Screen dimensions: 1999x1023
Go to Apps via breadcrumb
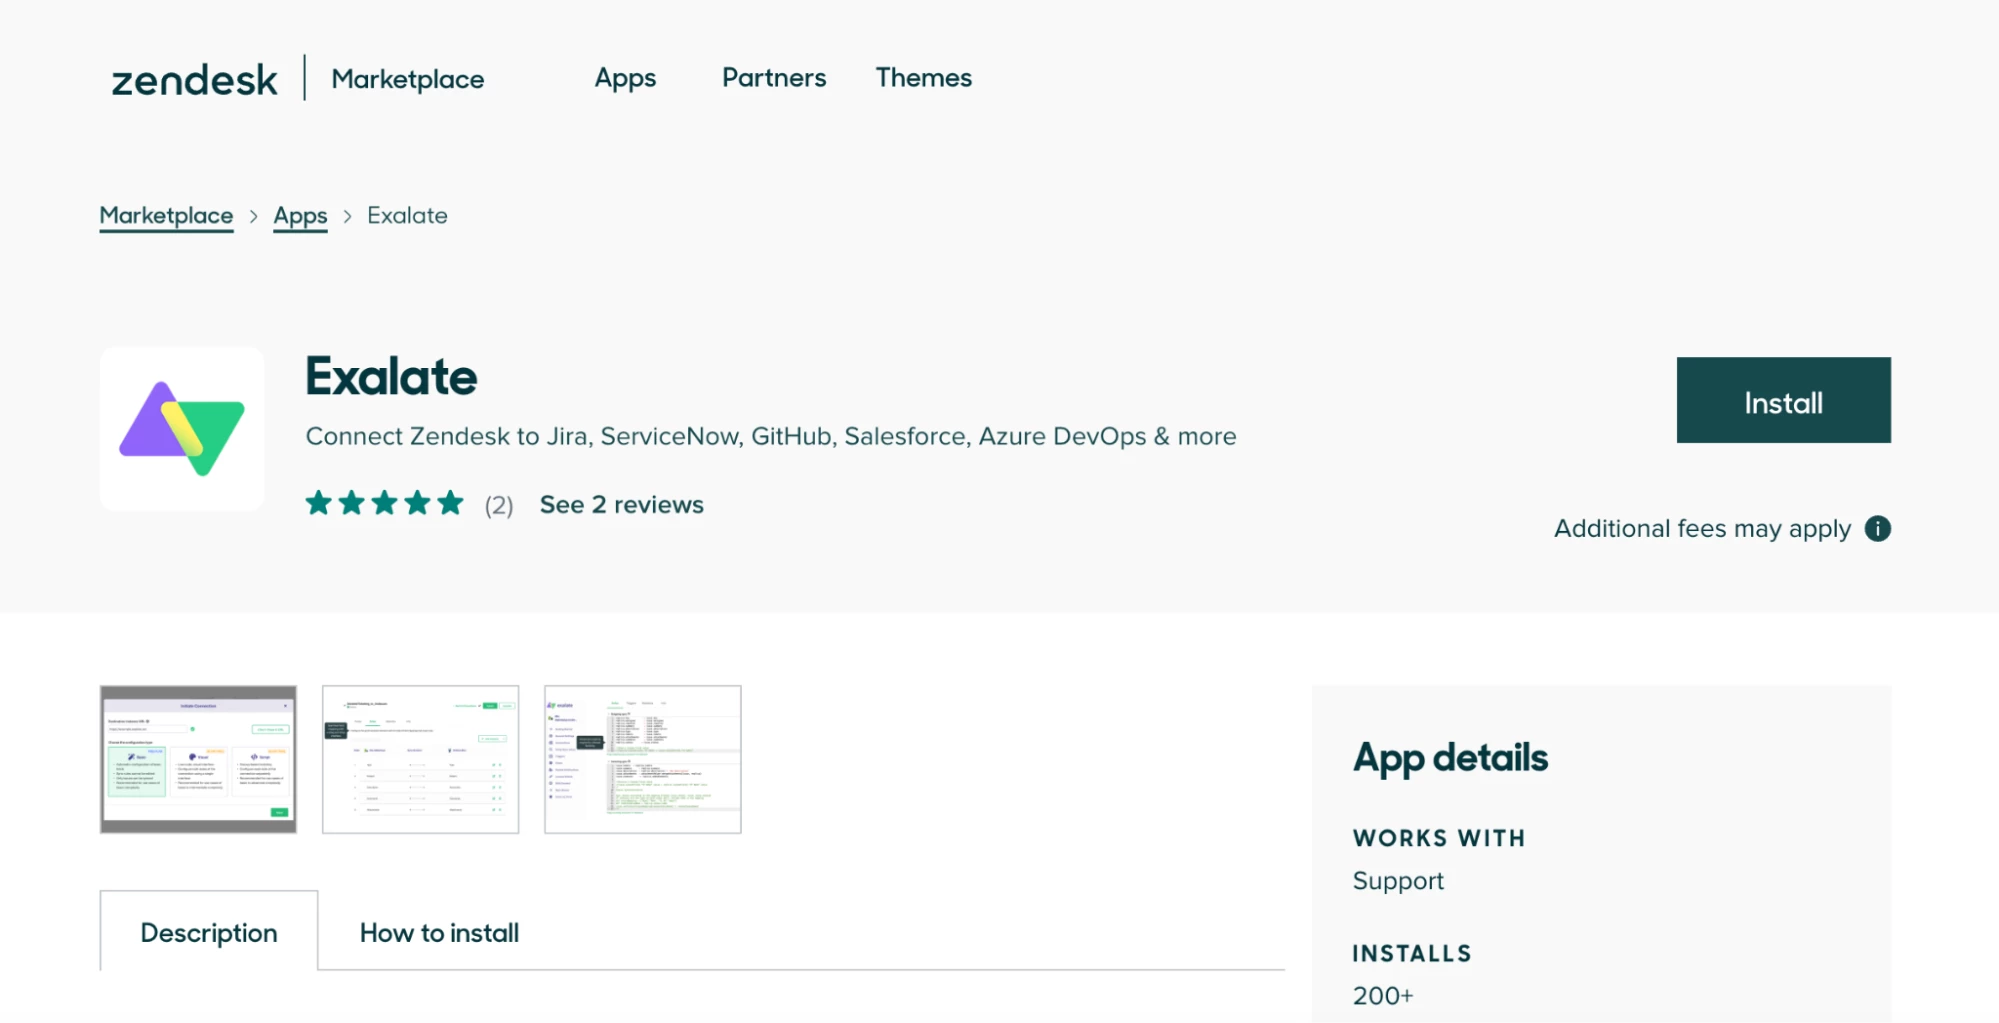point(300,216)
